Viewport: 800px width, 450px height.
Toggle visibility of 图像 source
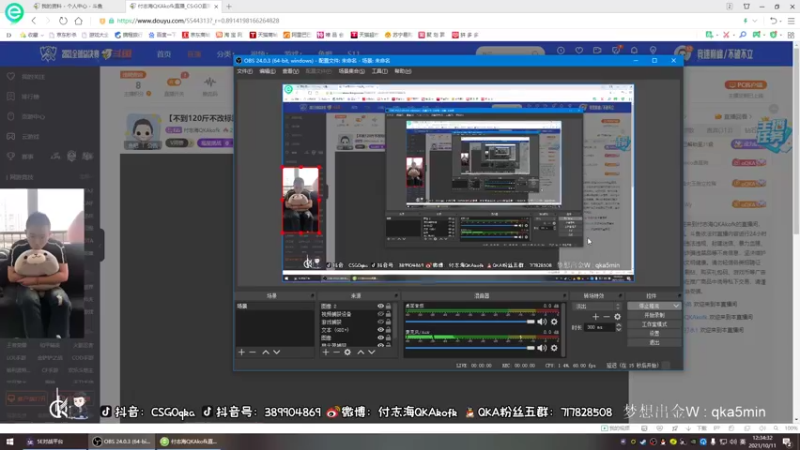(x=380, y=338)
